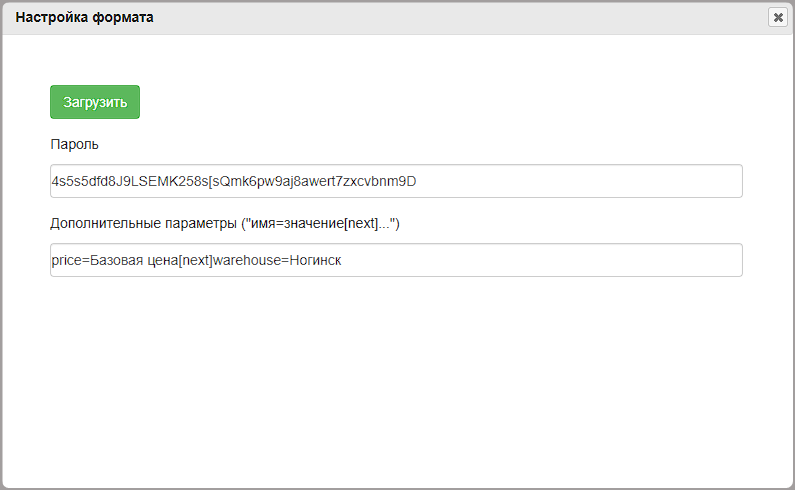
Task: Close the Настройка формата dialog
Action: pos(777,17)
